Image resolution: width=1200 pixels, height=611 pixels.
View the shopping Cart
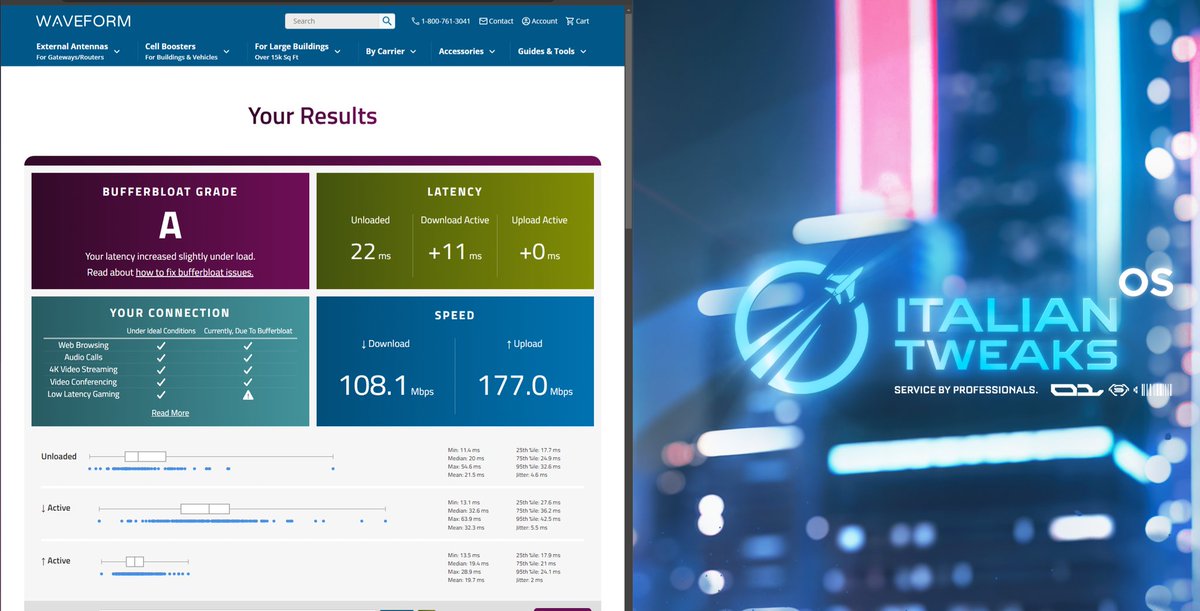577,21
